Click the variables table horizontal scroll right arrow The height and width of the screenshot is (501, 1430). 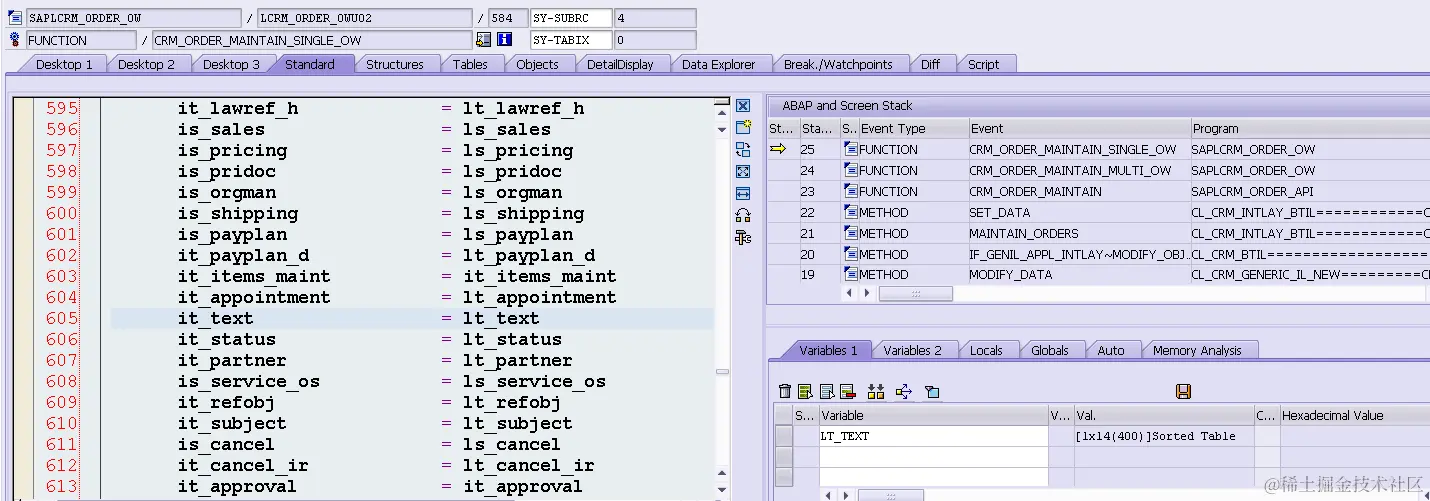847,495
